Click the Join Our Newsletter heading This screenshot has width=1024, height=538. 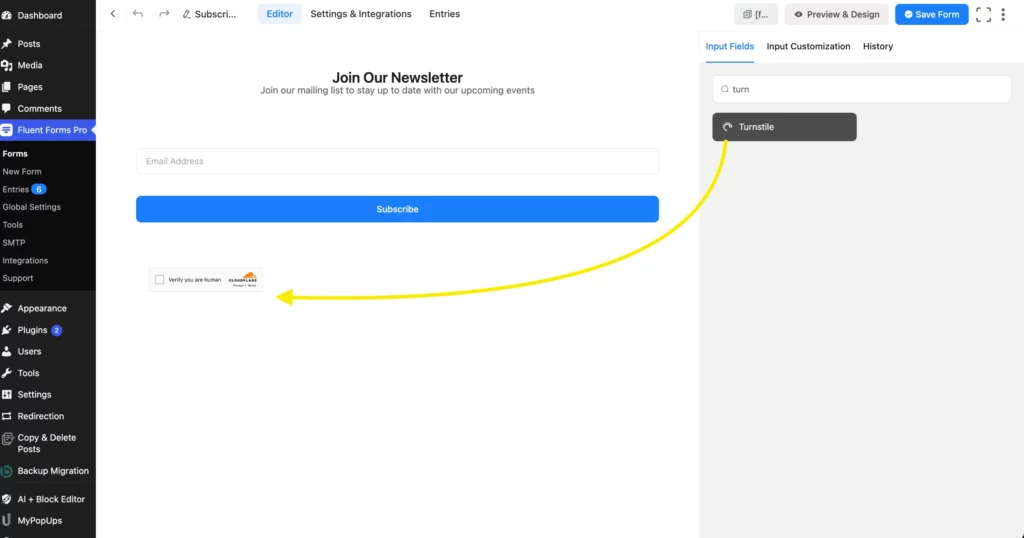[397, 78]
